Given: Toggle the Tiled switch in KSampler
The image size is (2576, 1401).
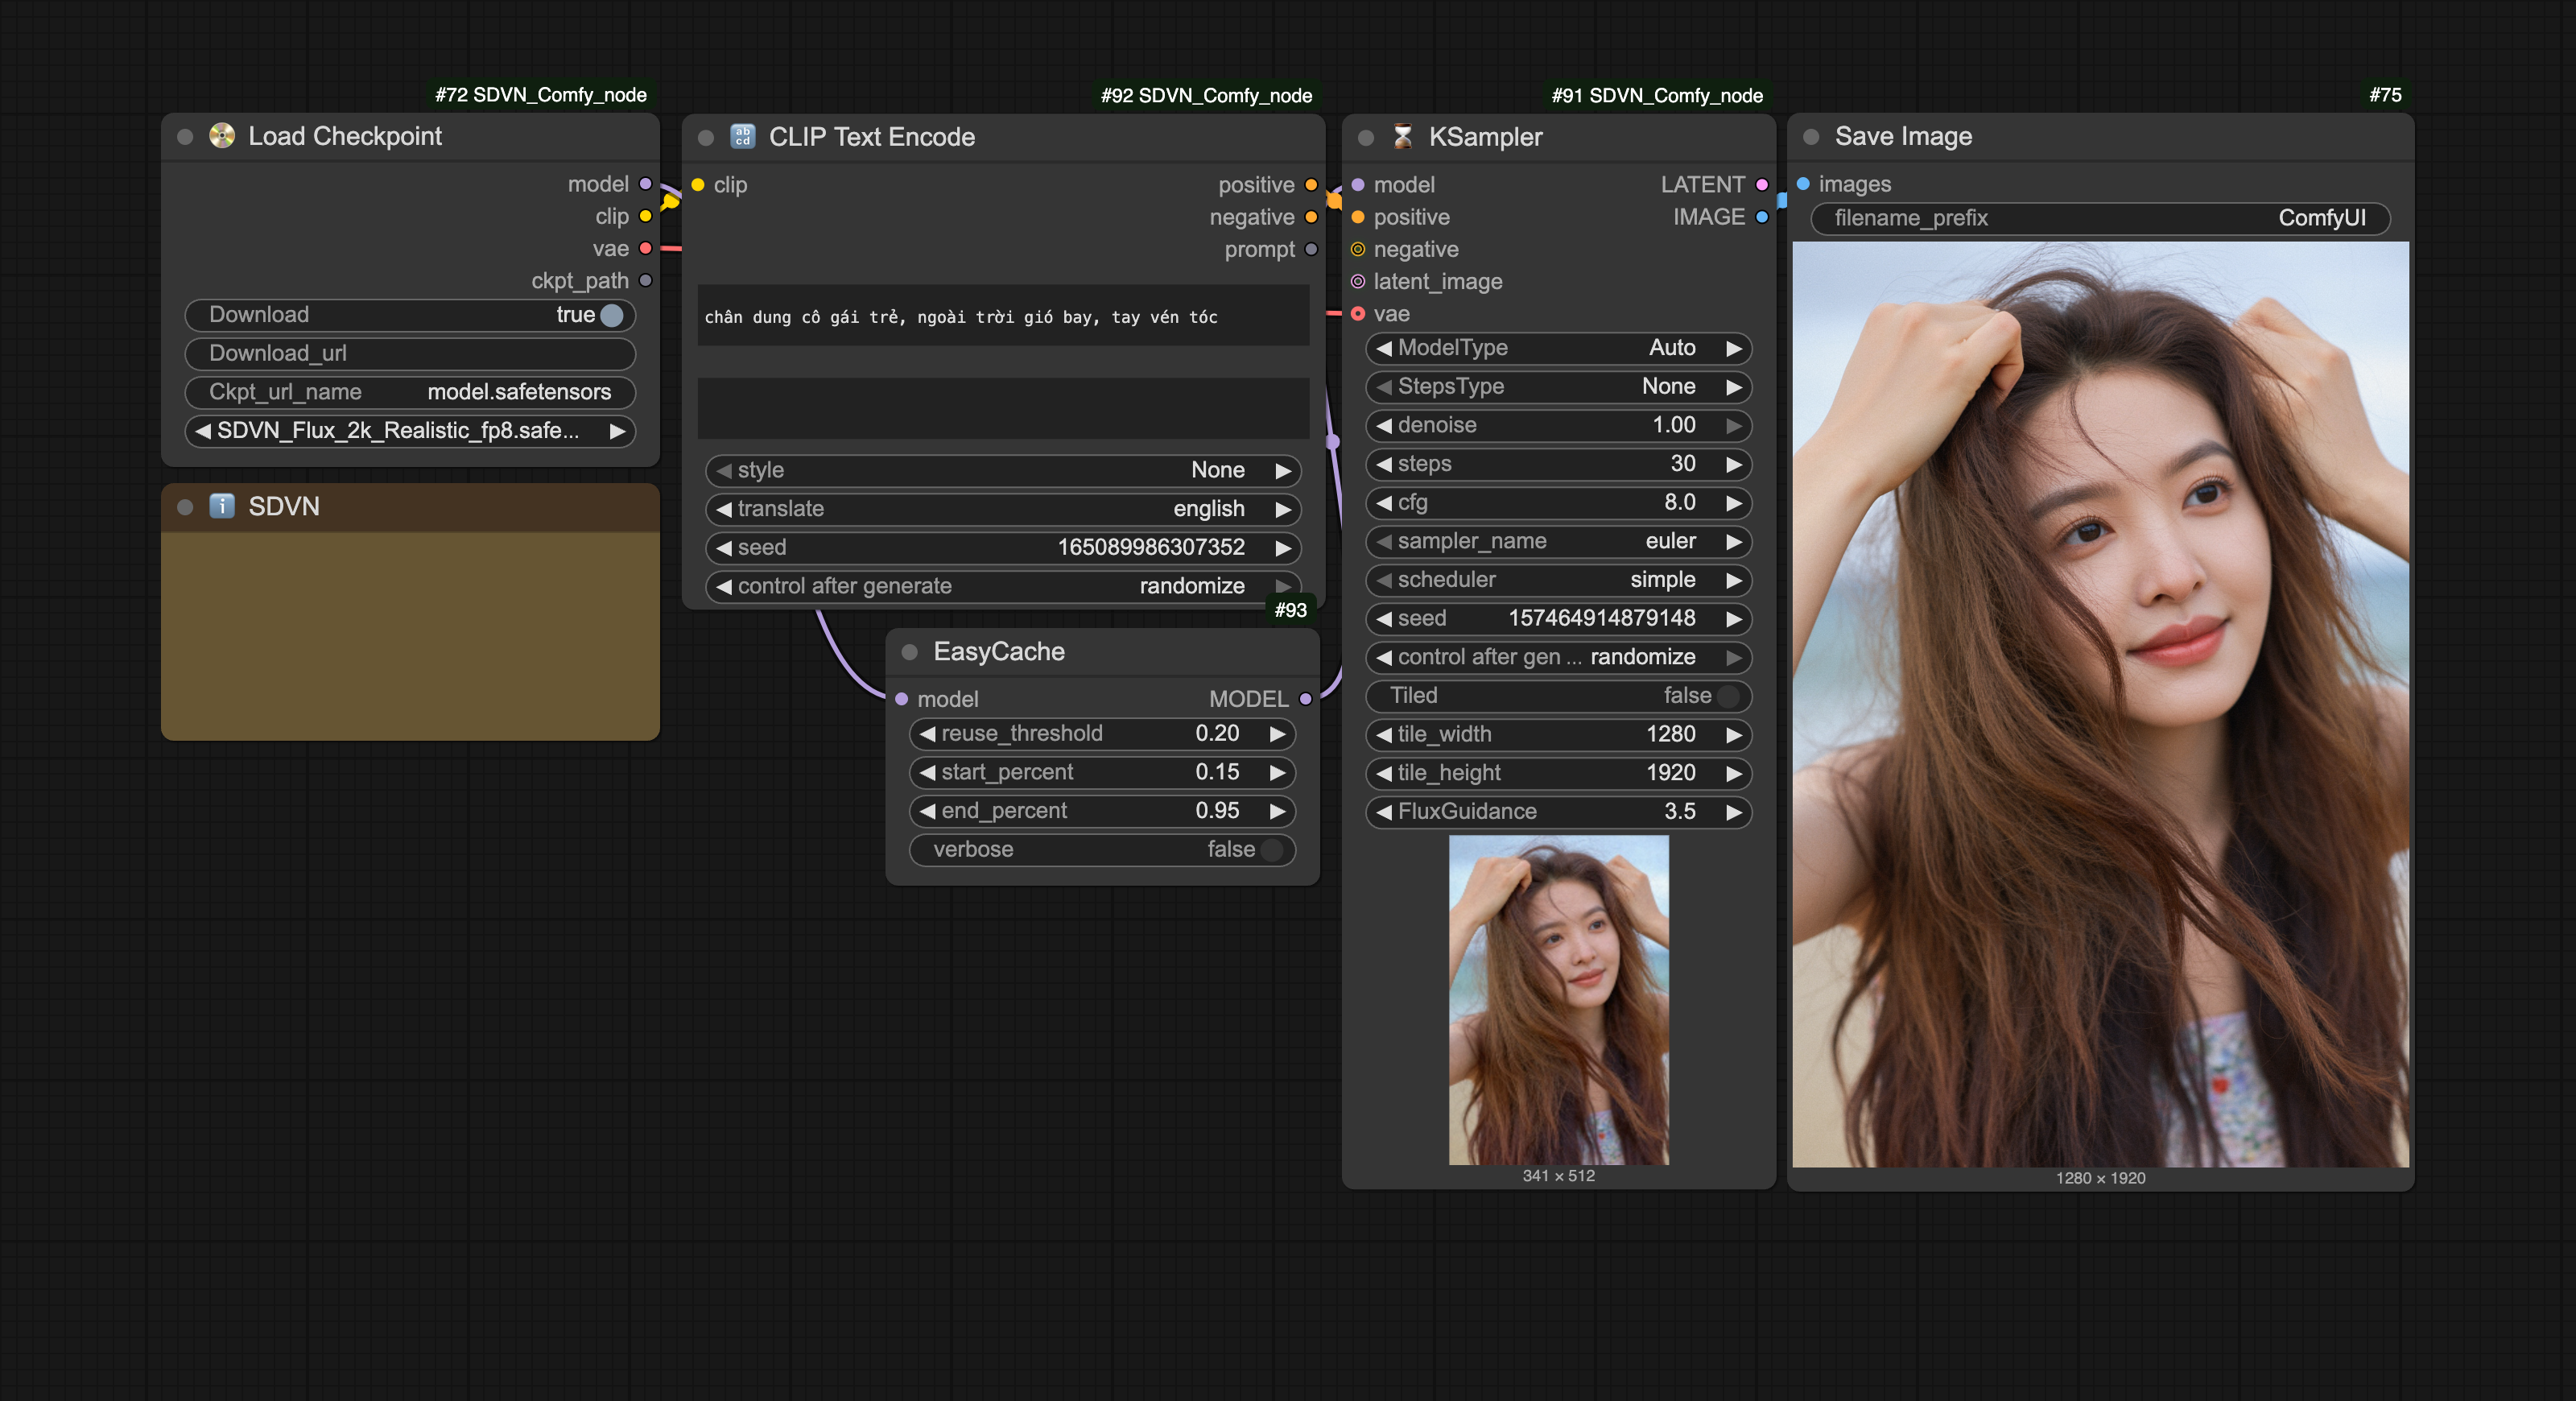Looking at the screenshot, I should point(1728,696).
